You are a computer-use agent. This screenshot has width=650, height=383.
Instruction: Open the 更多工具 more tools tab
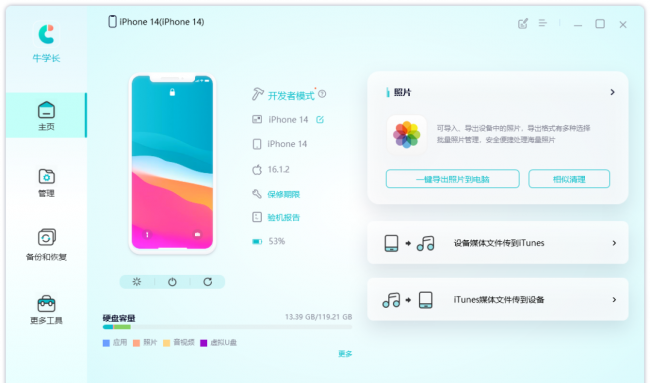tap(46, 310)
